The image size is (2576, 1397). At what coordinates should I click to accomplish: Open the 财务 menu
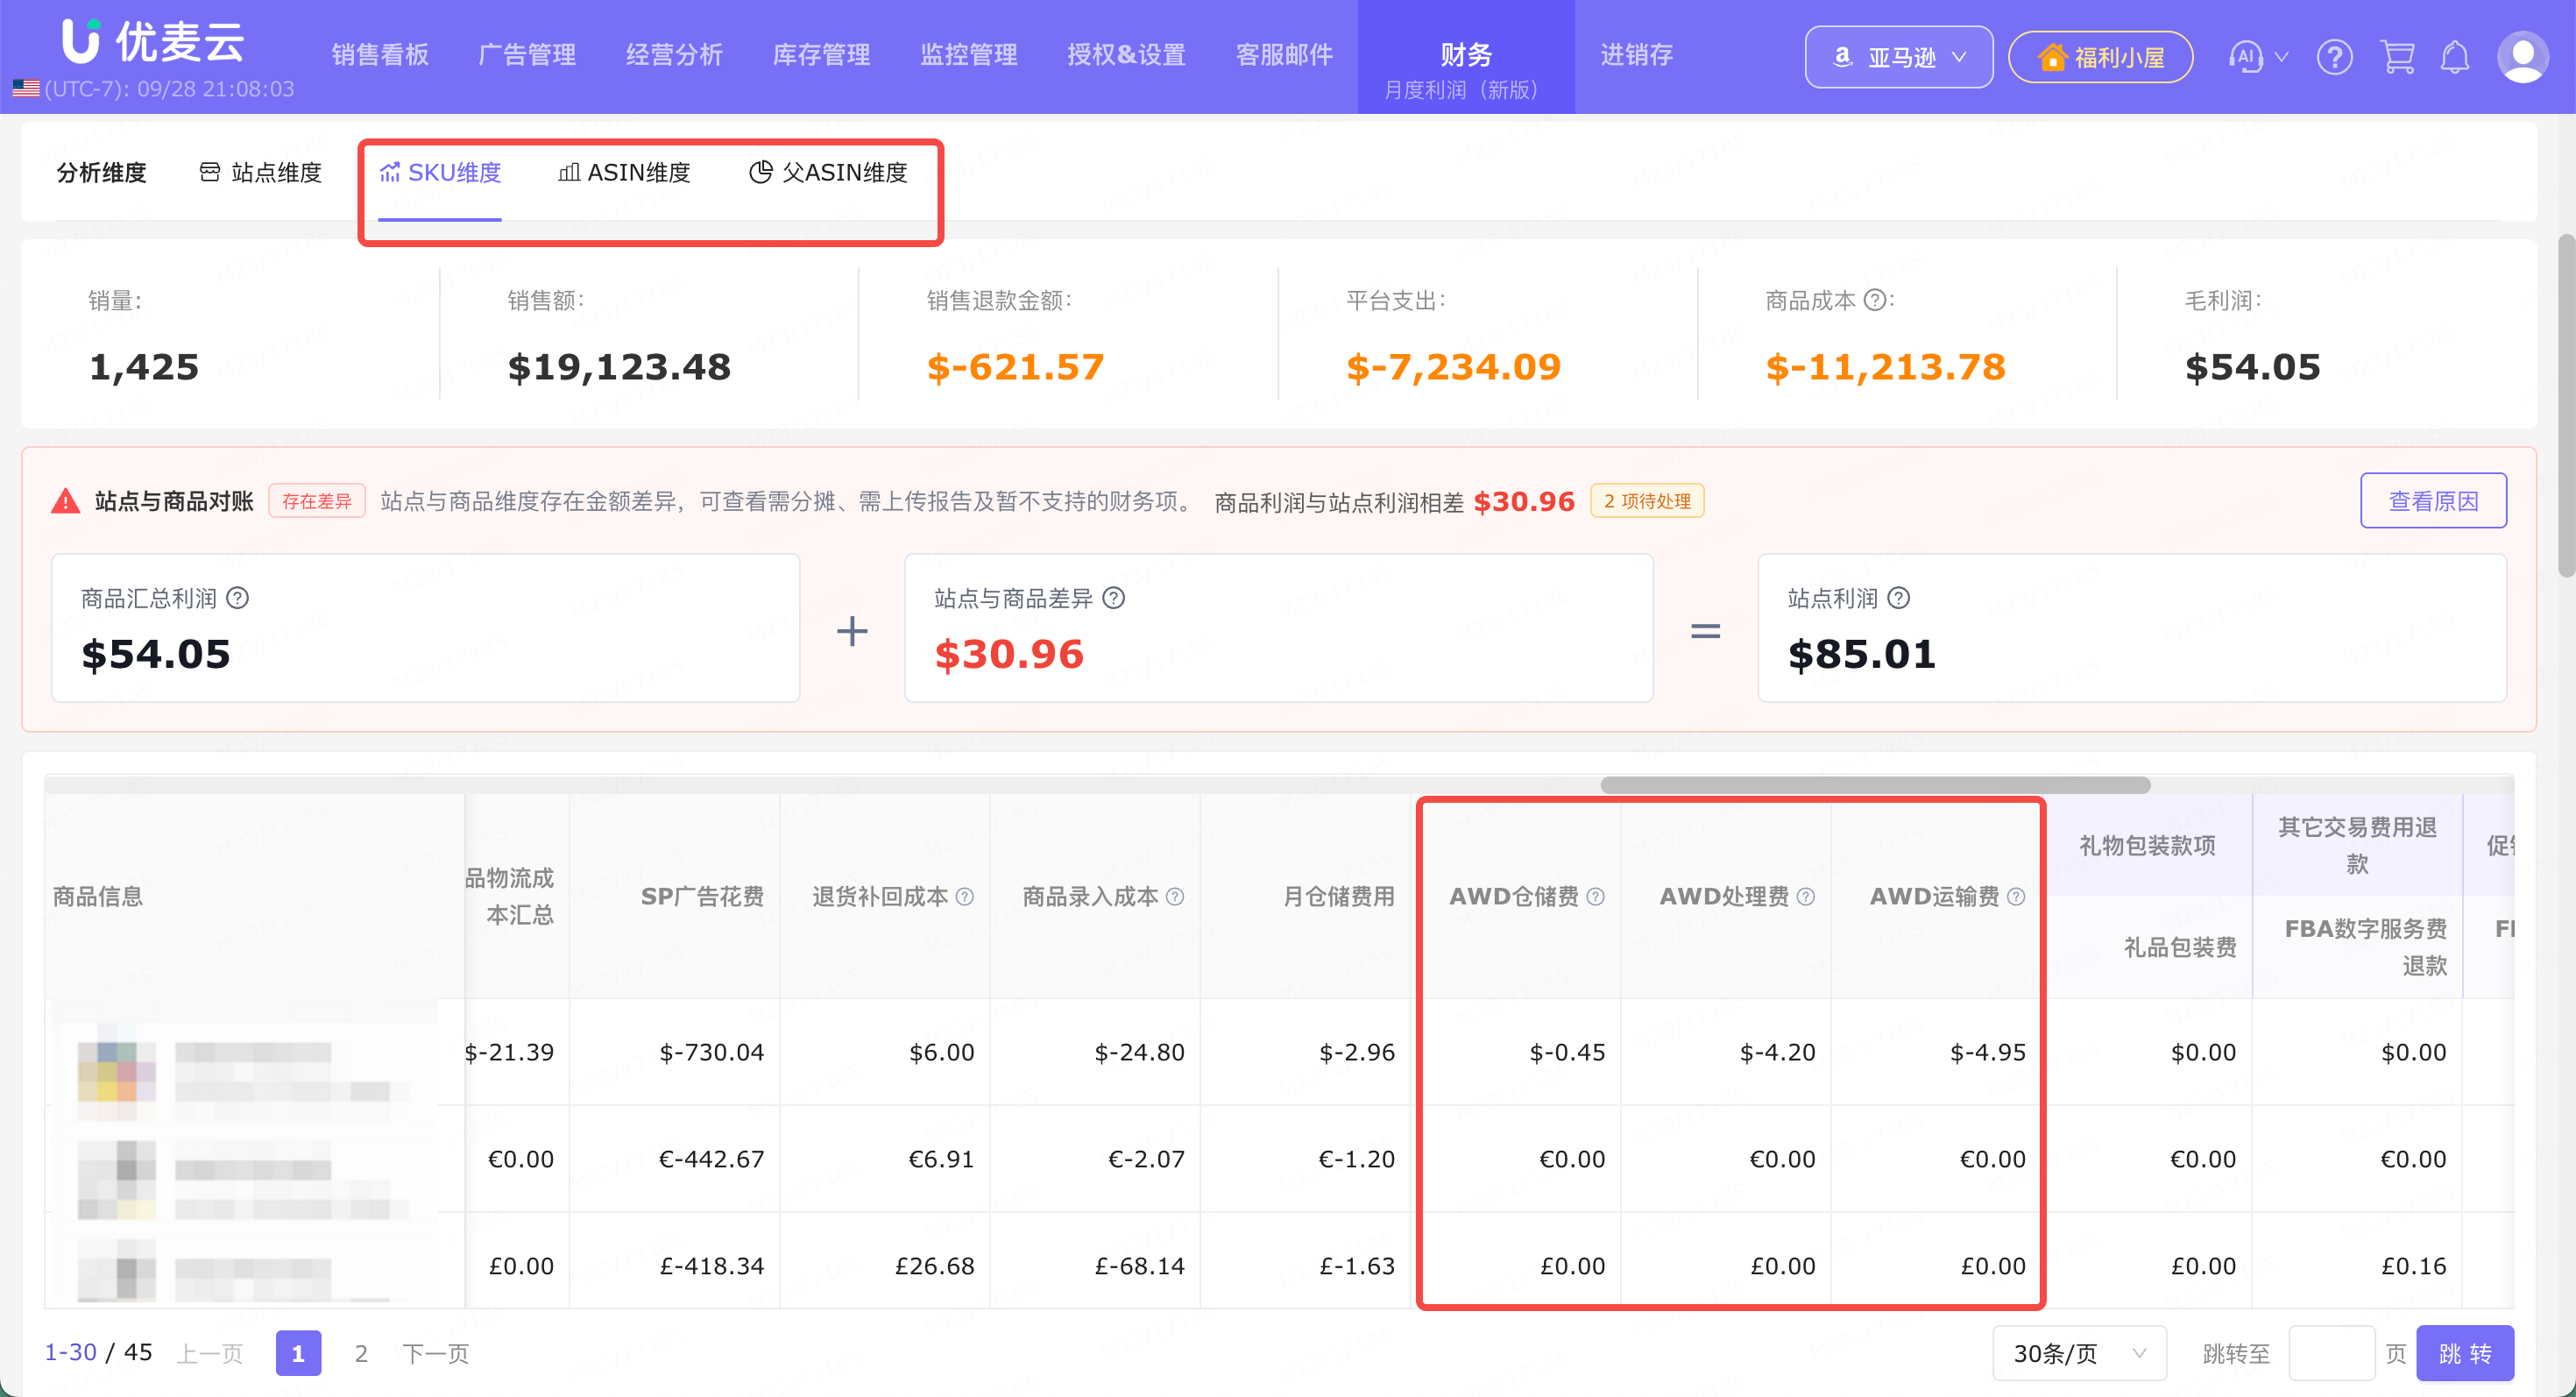tap(1466, 57)
